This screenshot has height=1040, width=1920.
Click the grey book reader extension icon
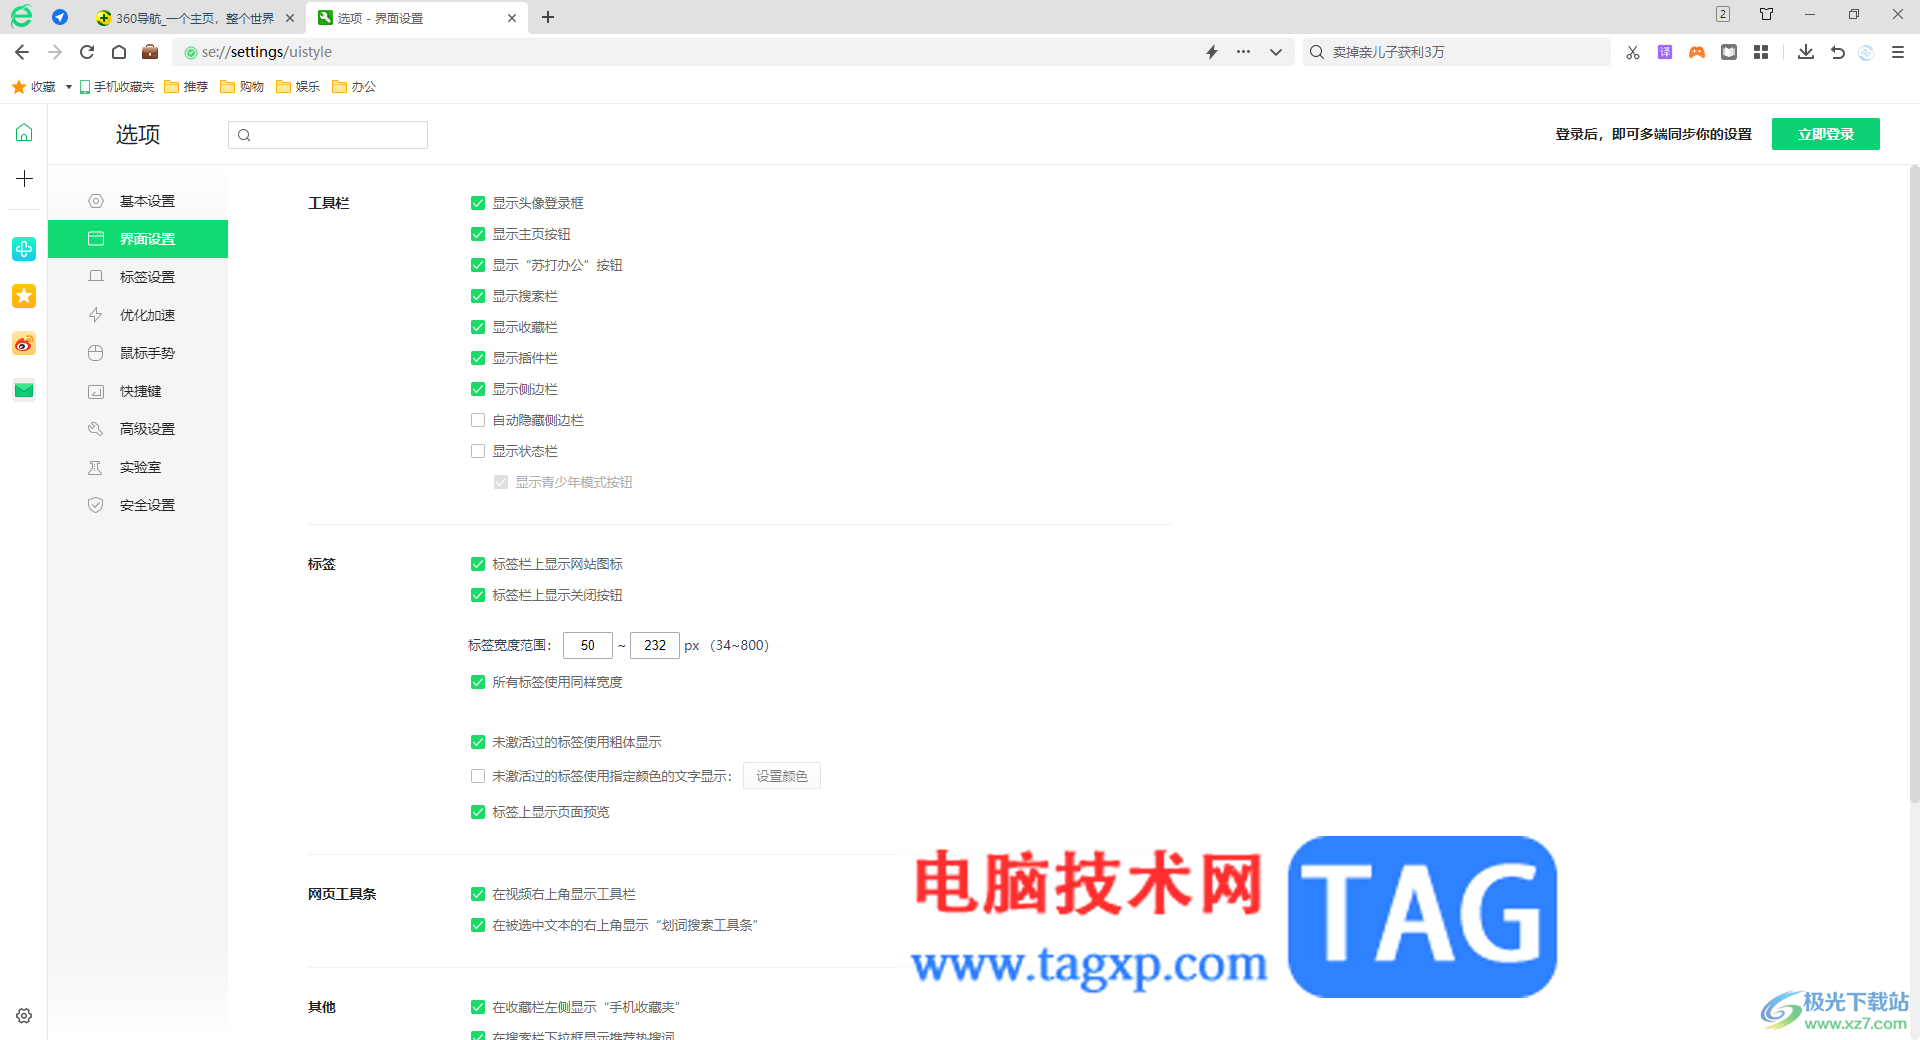point(1729,52)
